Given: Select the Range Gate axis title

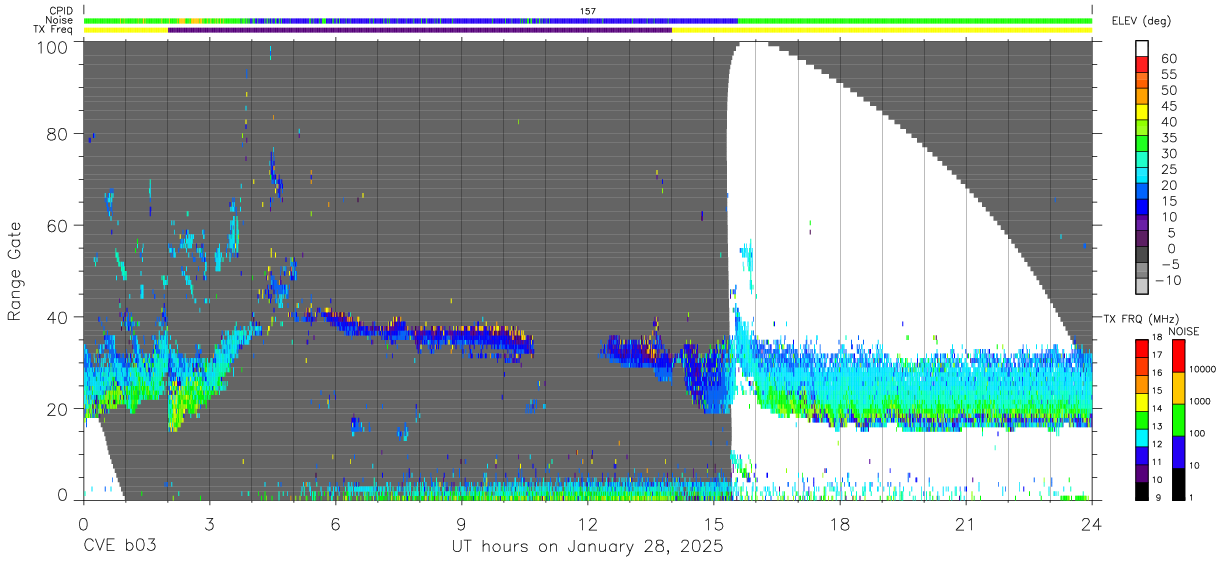Looking at the screenshot, I should pyautogui.click(x=15, y=272).
